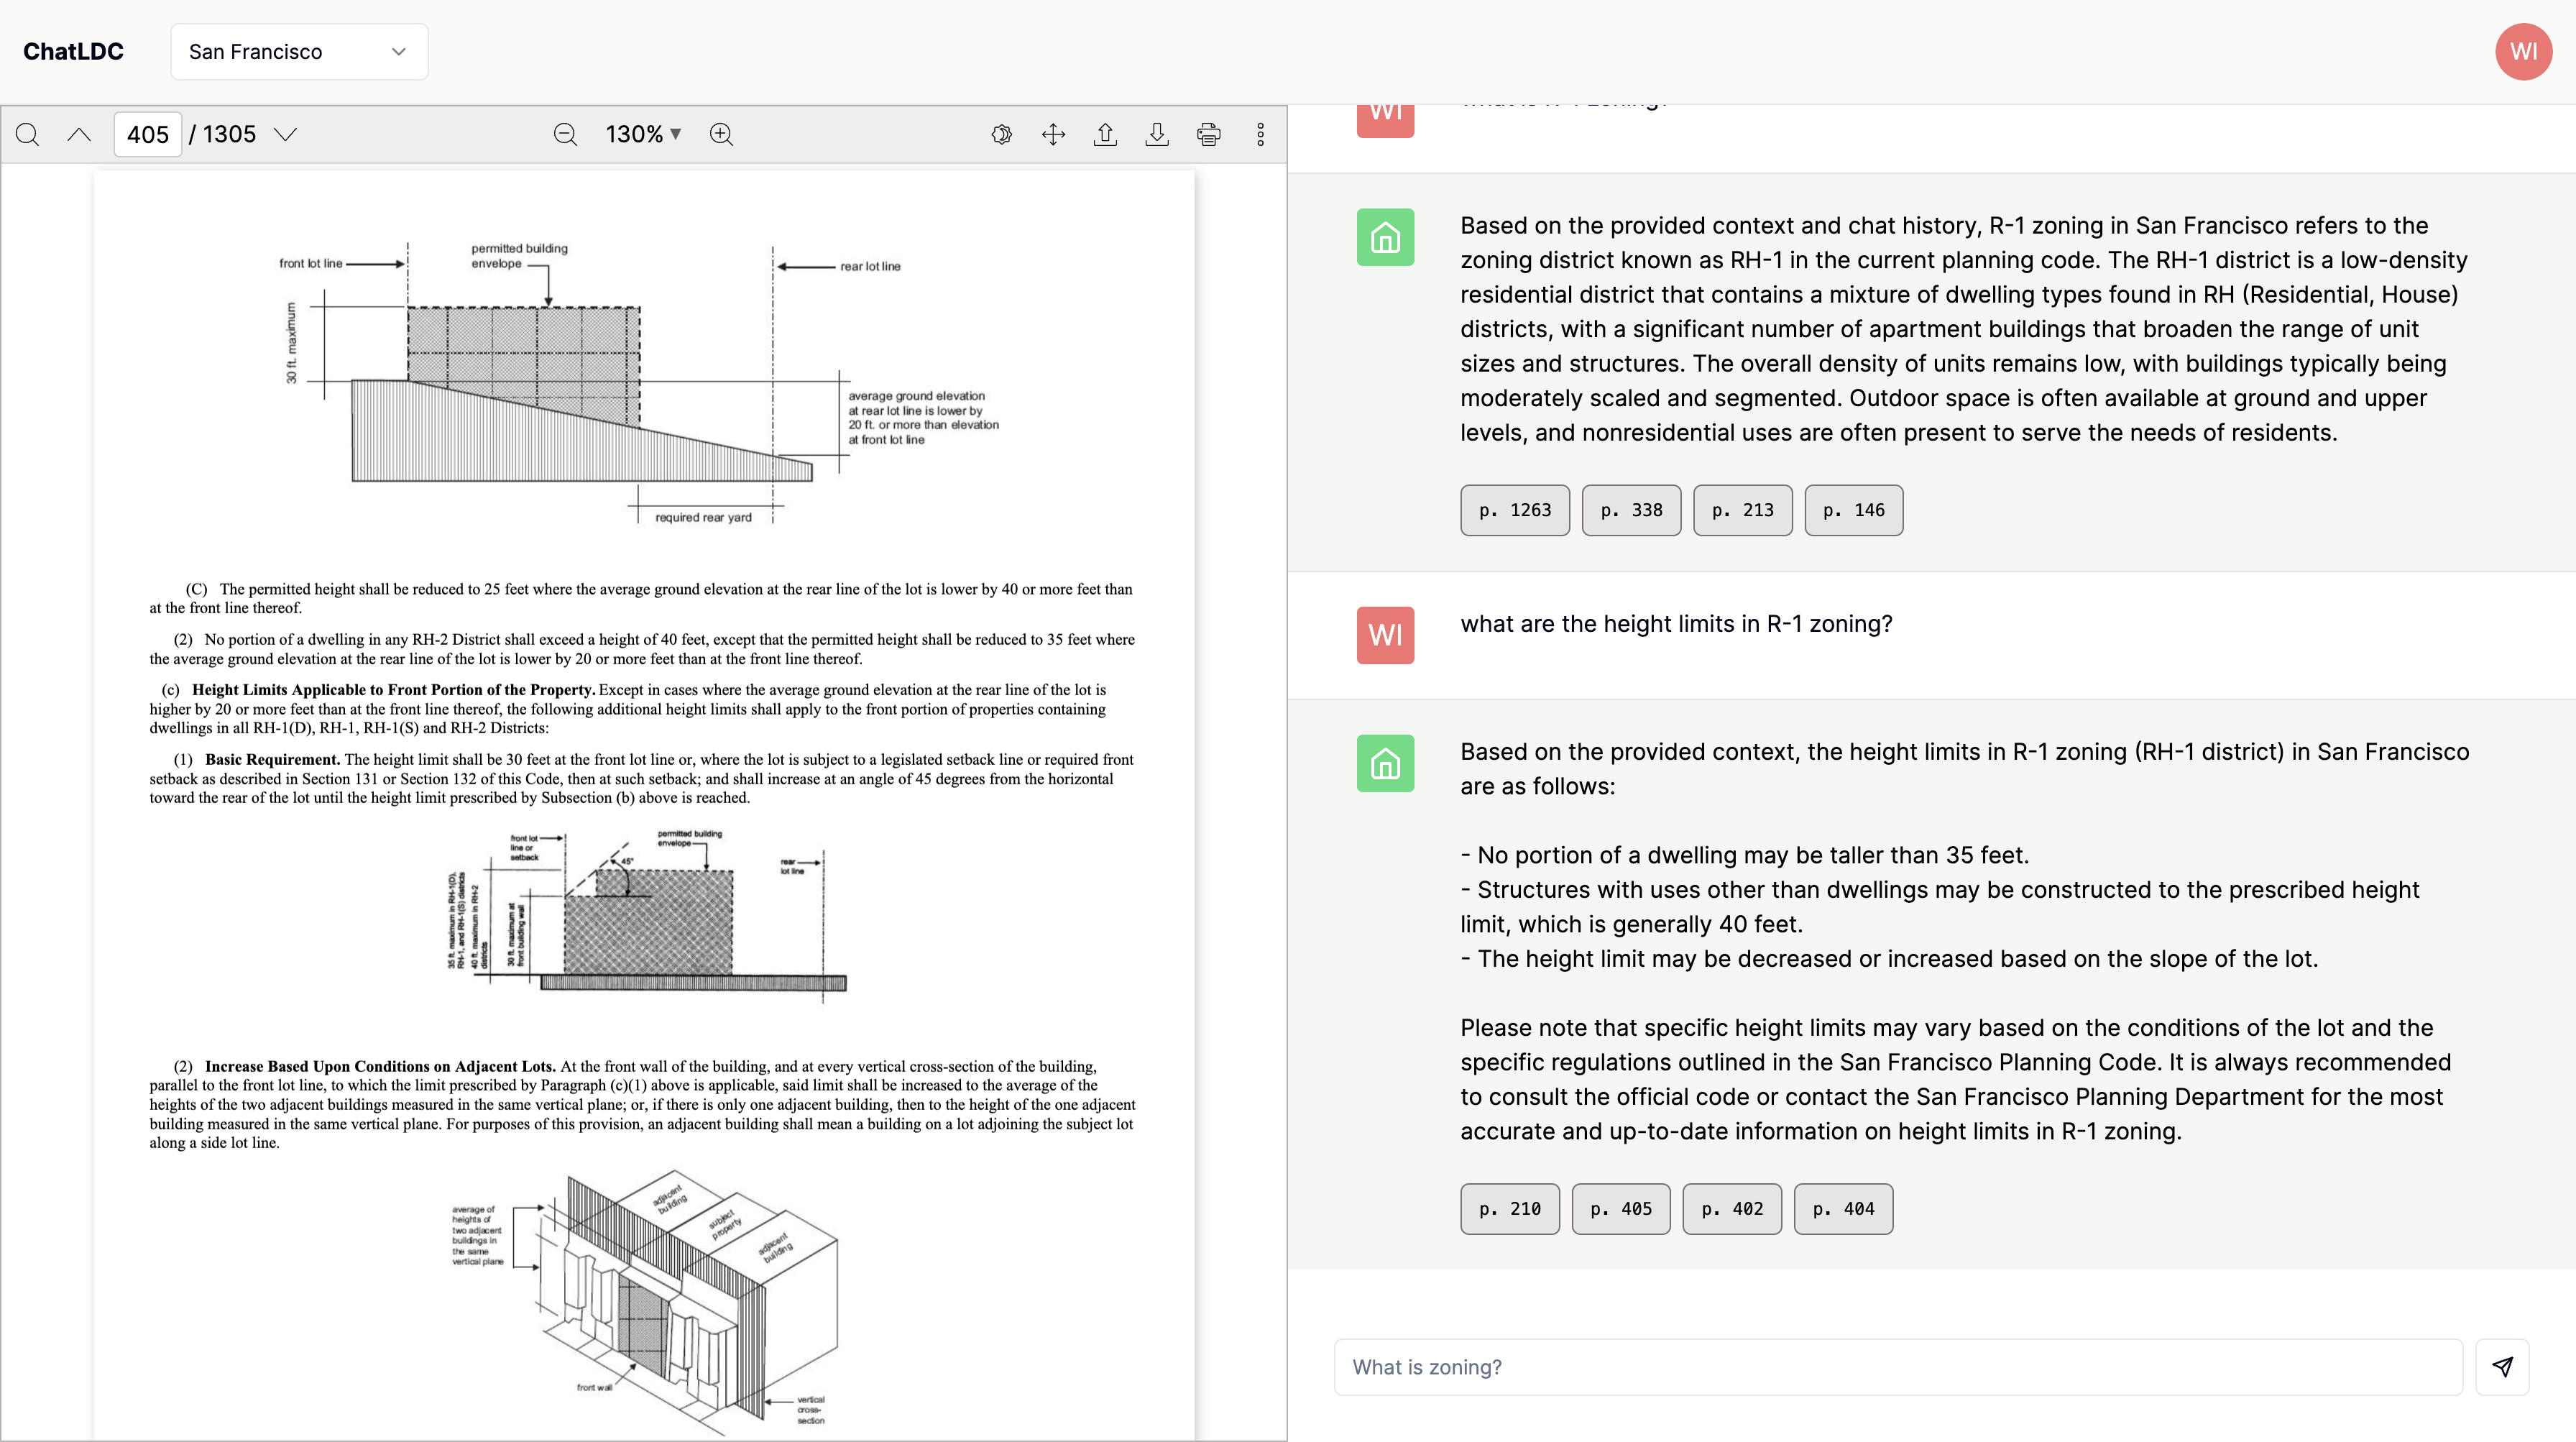Open the WI user avatar menu
Viewport: 2576px width, 1442px height.
2523,51
